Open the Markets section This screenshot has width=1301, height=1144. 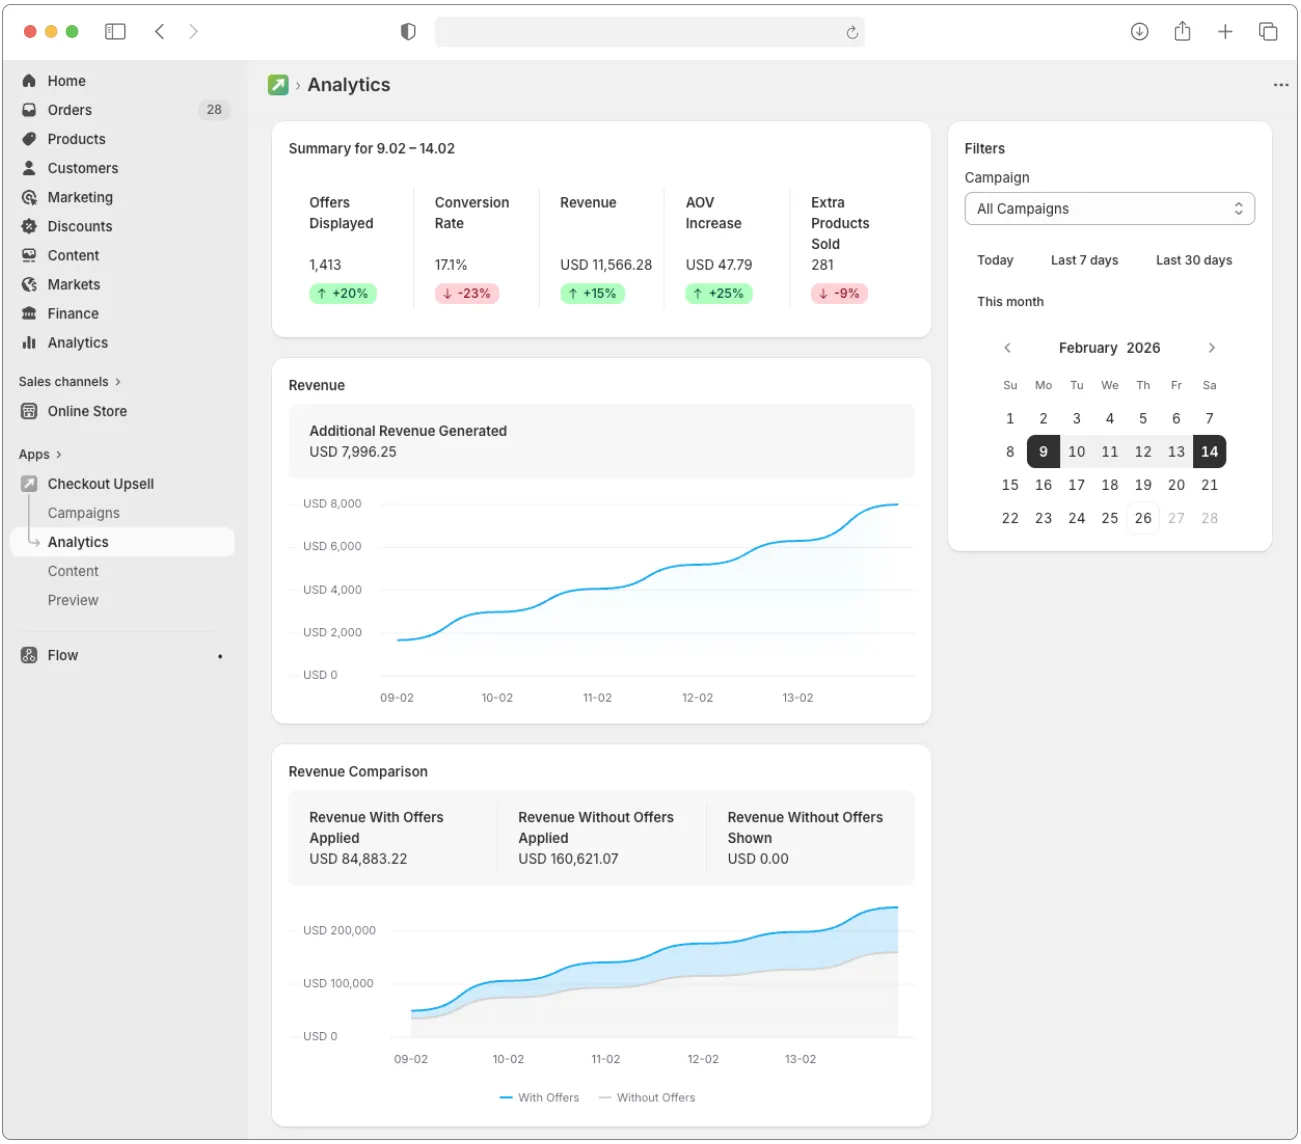[73, 284]
